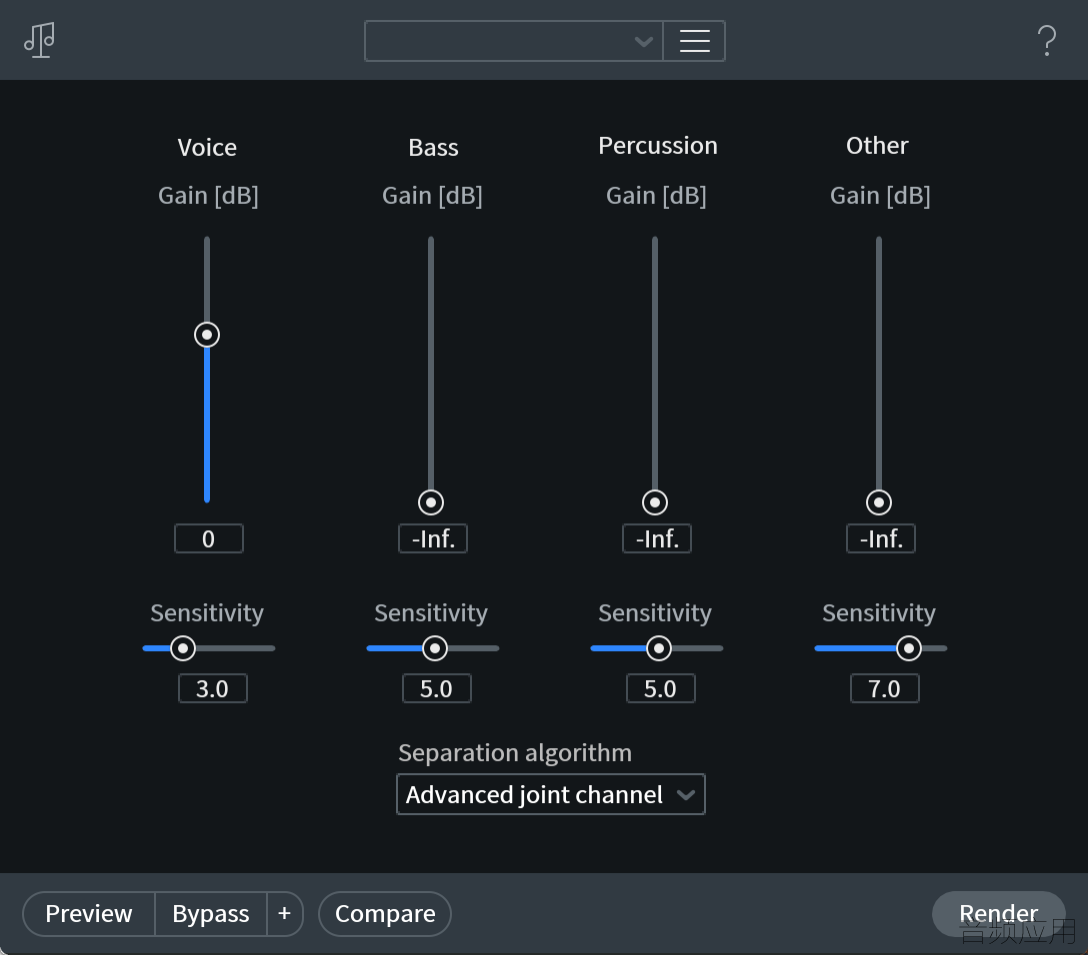This screenshot has height=955, width=1088.
Task: Open the help question mark icon
Action: click(x=1046, y=41)
